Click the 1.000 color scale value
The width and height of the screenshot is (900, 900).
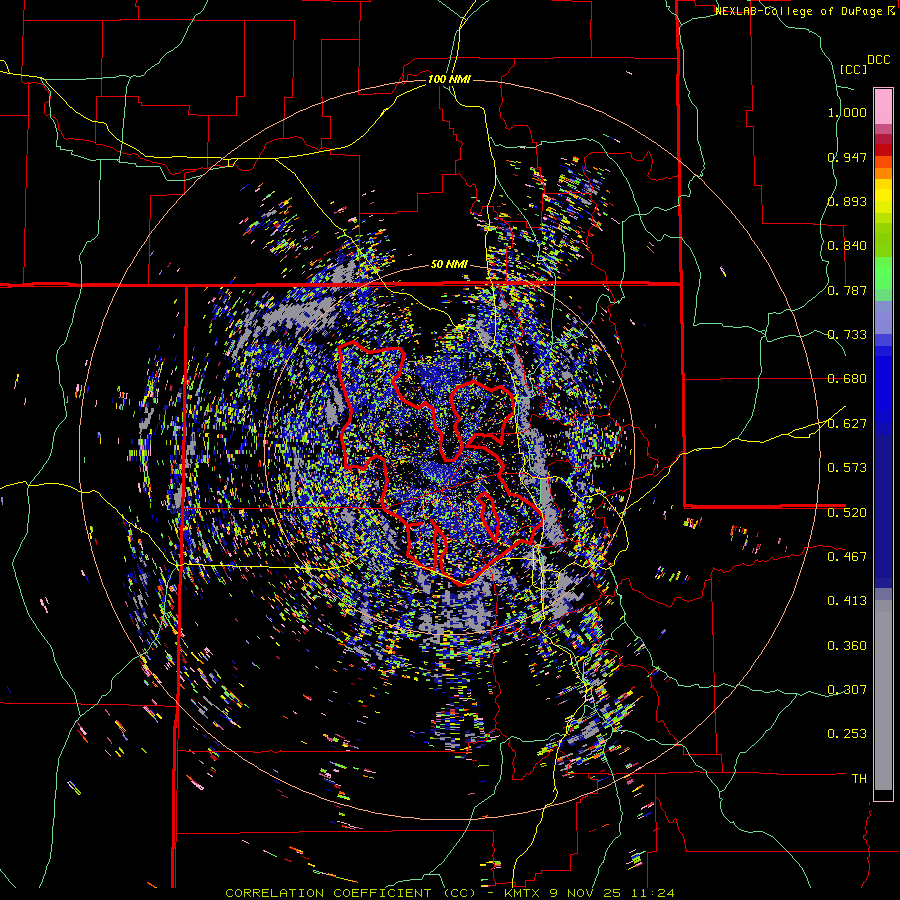pyautogui.click(x=847, y=112)
